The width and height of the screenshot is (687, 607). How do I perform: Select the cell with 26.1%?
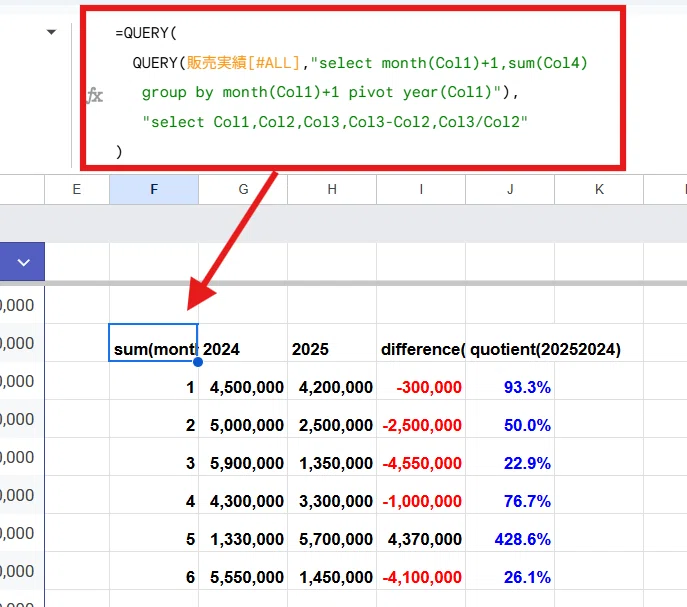510,571
